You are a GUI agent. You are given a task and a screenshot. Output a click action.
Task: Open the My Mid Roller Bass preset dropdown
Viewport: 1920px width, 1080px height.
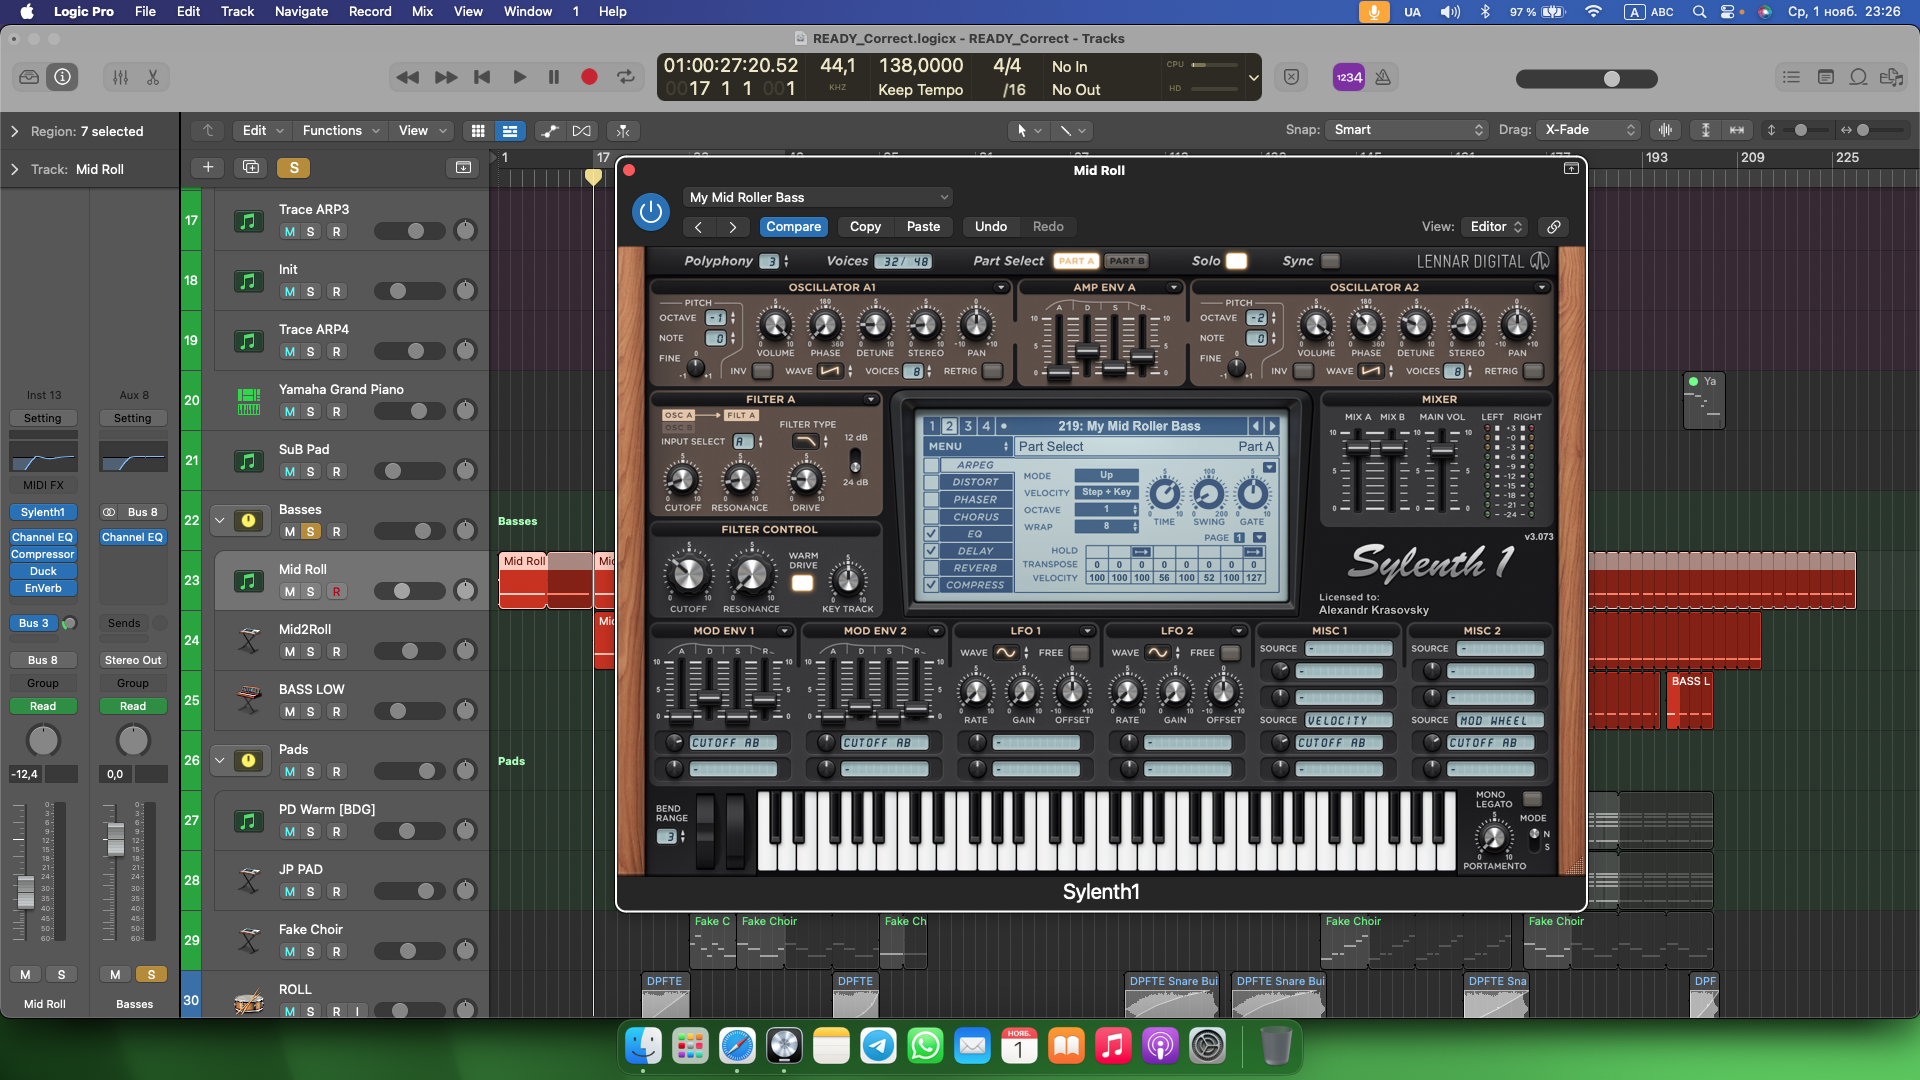click(x=818, y=197)
